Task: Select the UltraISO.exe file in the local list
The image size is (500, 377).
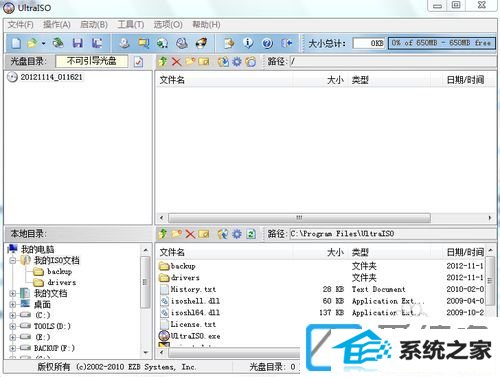Action: pyautogui.click(x=195, y=336)
